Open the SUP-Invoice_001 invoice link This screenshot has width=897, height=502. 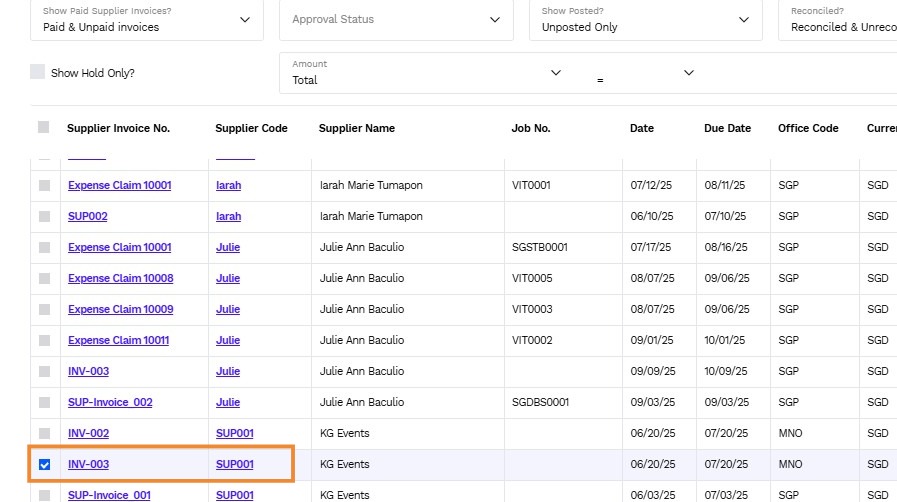pyautogui.click(x=109, y=495)
